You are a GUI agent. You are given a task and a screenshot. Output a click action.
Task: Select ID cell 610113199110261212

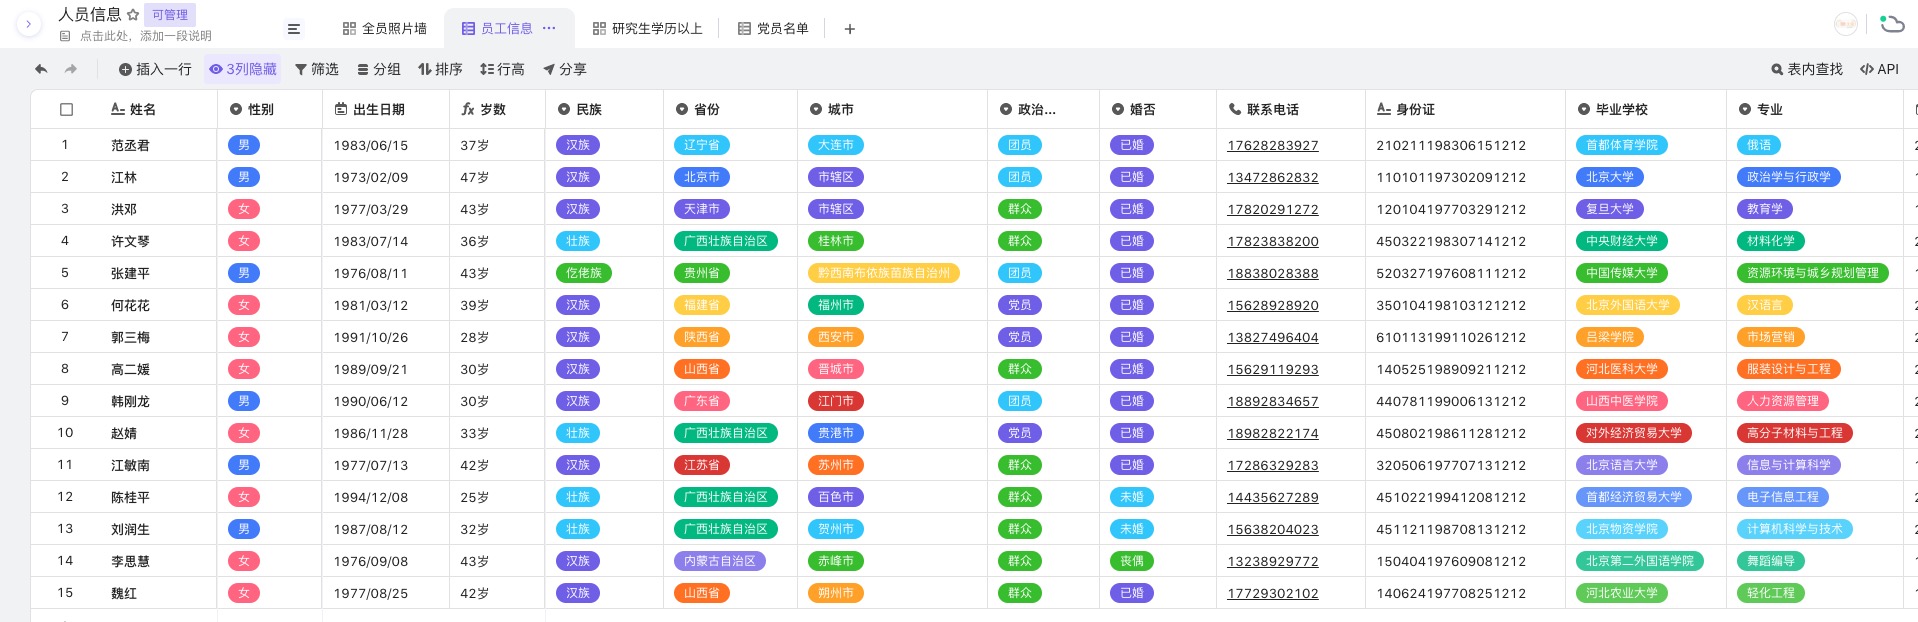(1451, 337)
